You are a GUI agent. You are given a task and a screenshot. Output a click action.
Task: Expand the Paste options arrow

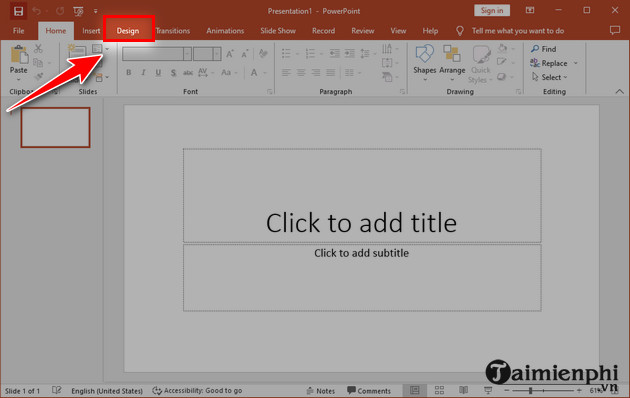tap(18, 80)
